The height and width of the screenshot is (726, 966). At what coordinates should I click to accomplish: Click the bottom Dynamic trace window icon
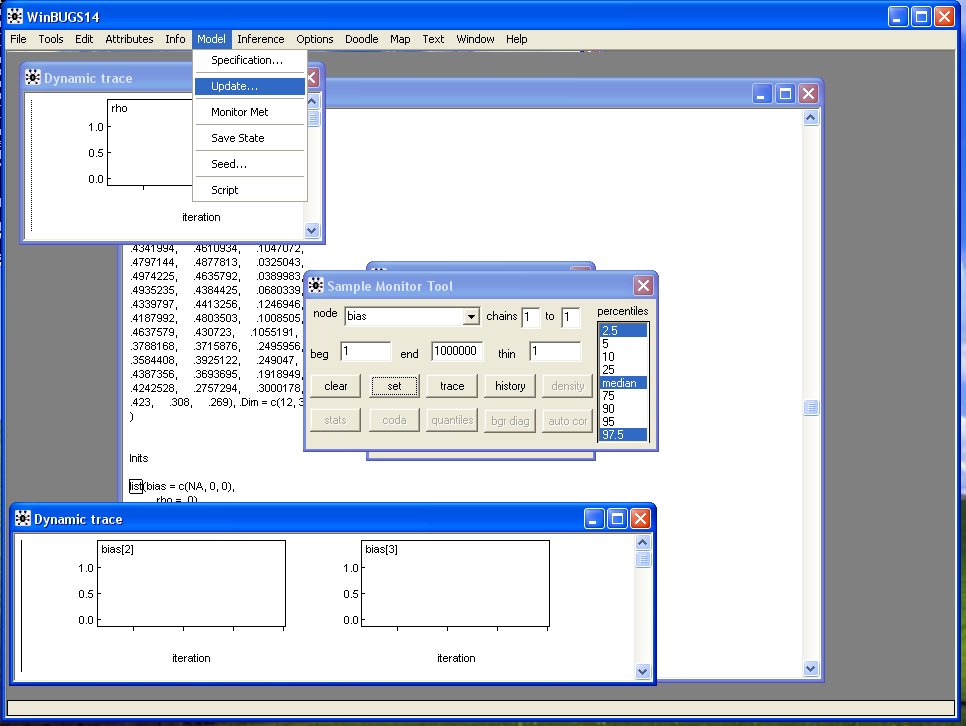tap(22, 519)
